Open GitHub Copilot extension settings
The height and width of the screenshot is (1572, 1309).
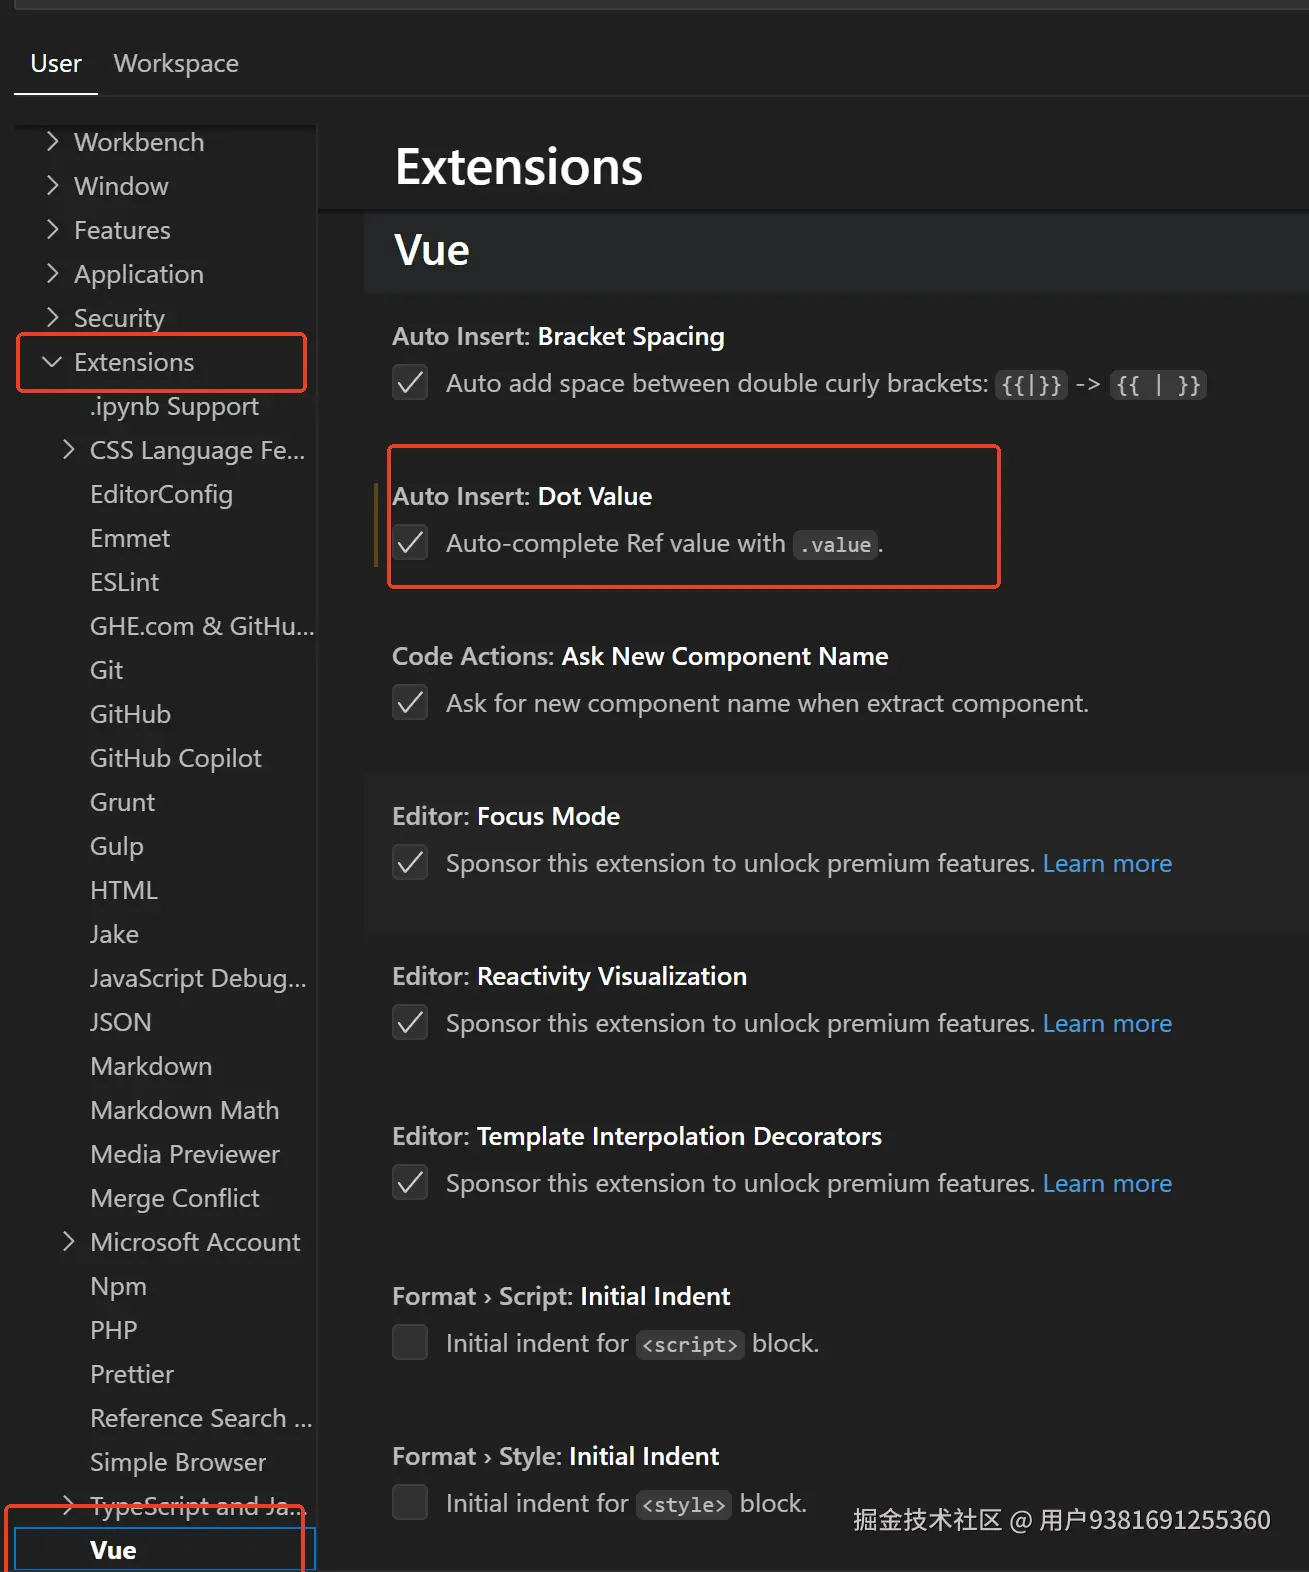176,758
